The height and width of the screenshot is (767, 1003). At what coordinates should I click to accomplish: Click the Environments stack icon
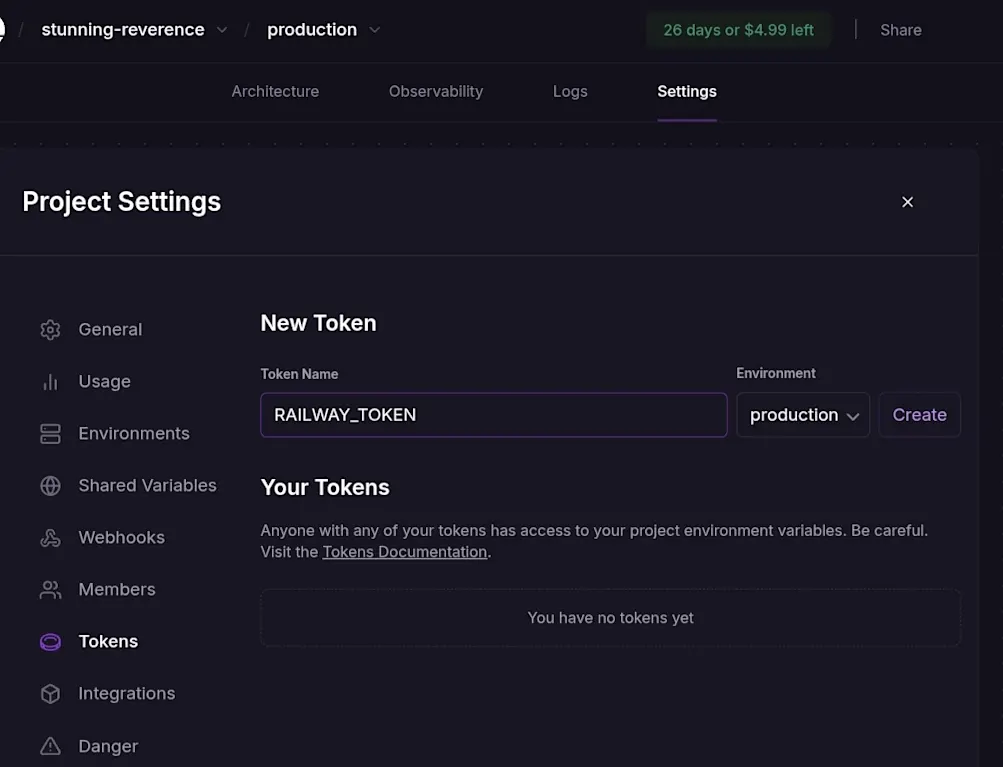pos(50,434)
